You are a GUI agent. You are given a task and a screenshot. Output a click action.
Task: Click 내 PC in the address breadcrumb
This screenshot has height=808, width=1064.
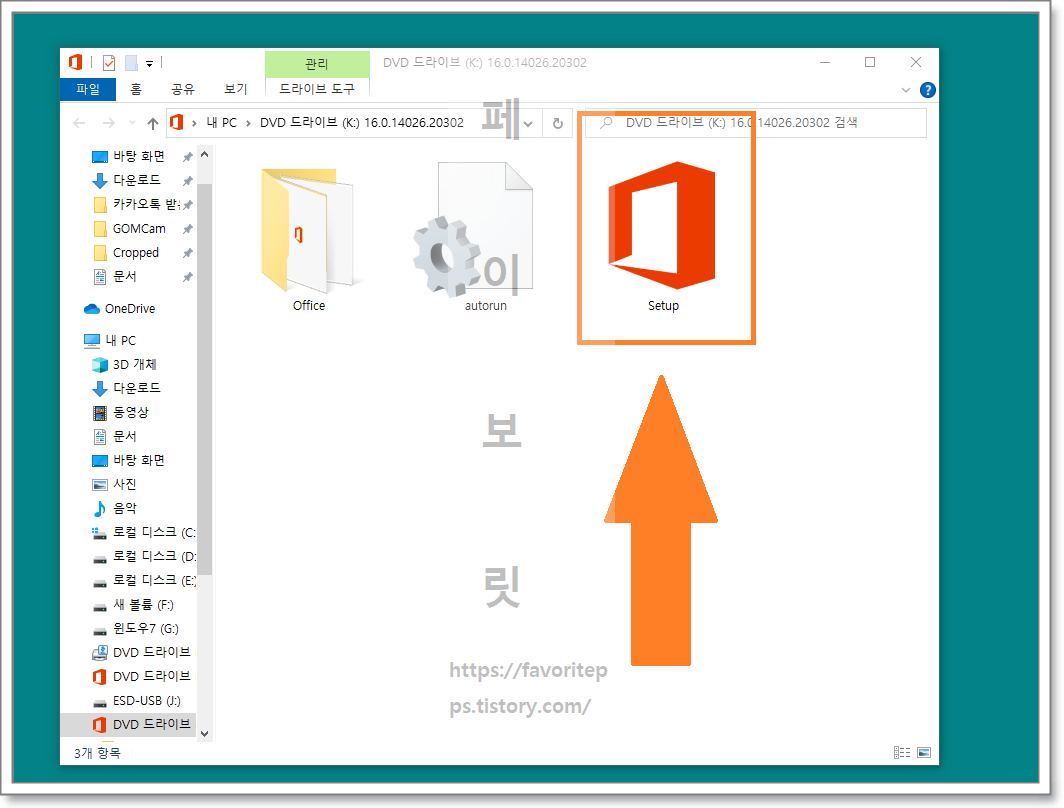coord(222,123)
